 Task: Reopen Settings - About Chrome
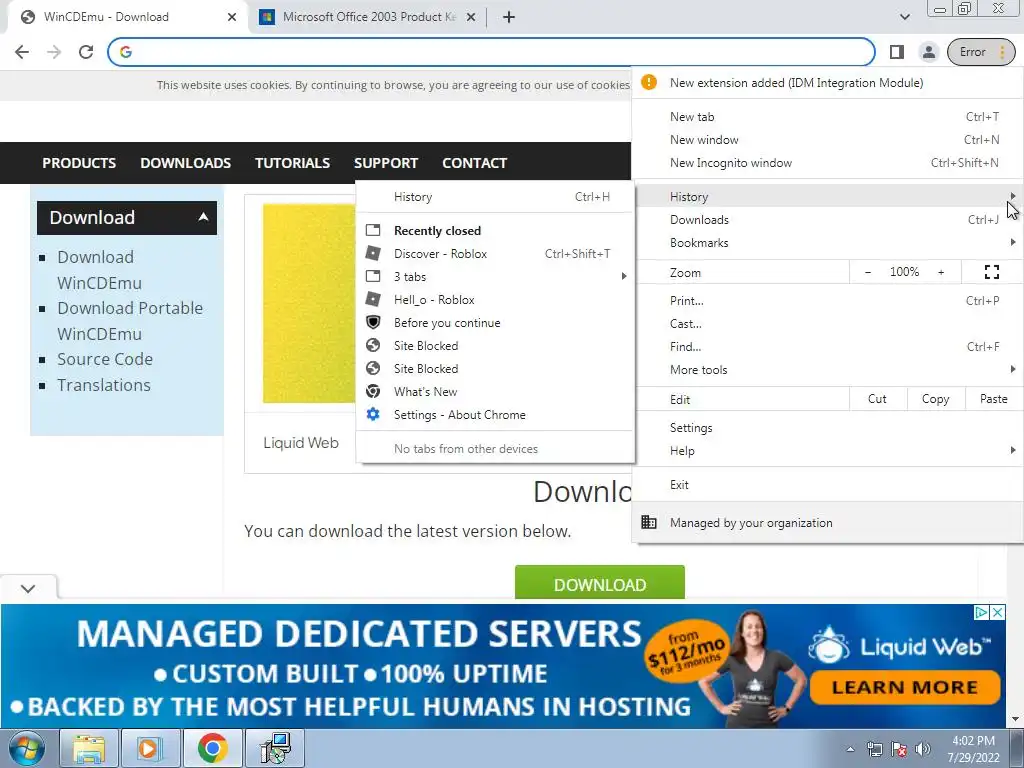coord(495,415)
